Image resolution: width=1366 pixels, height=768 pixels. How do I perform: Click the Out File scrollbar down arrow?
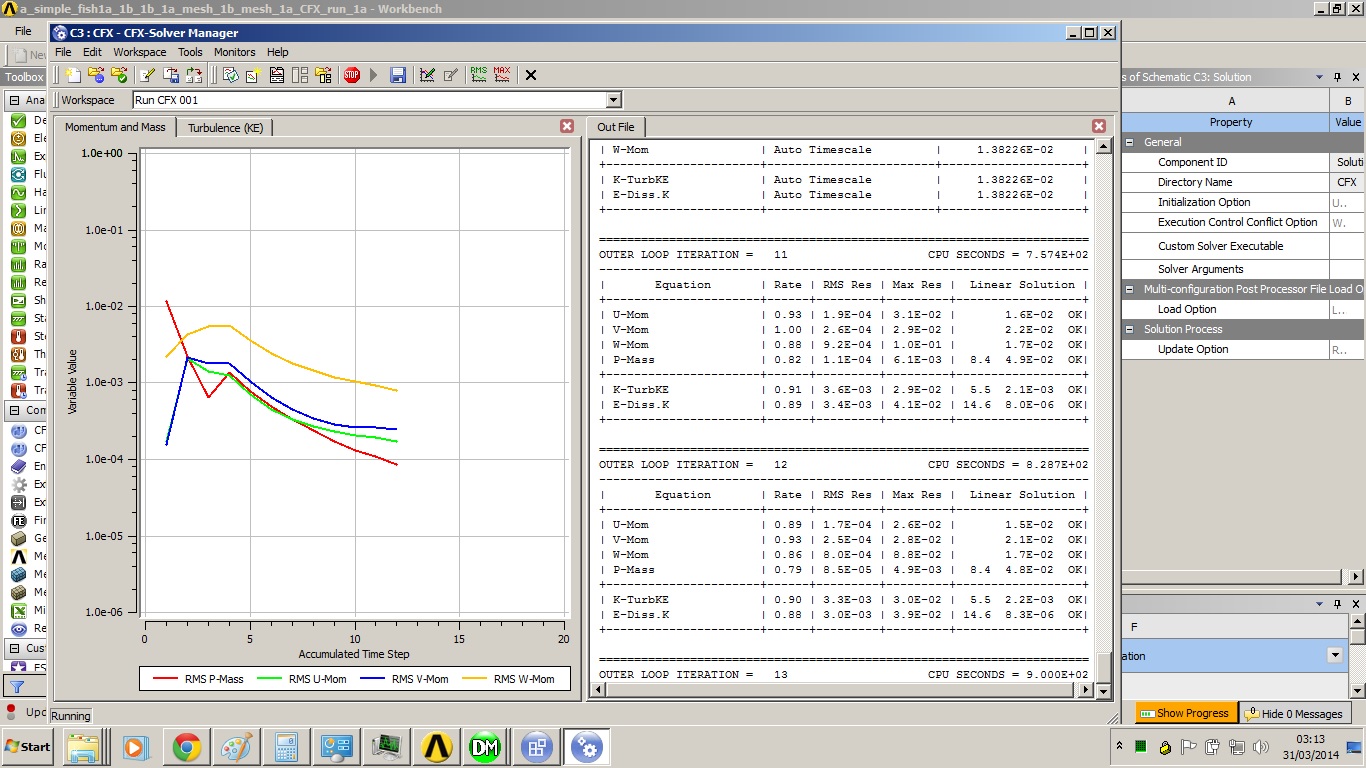pos(1104,690)
